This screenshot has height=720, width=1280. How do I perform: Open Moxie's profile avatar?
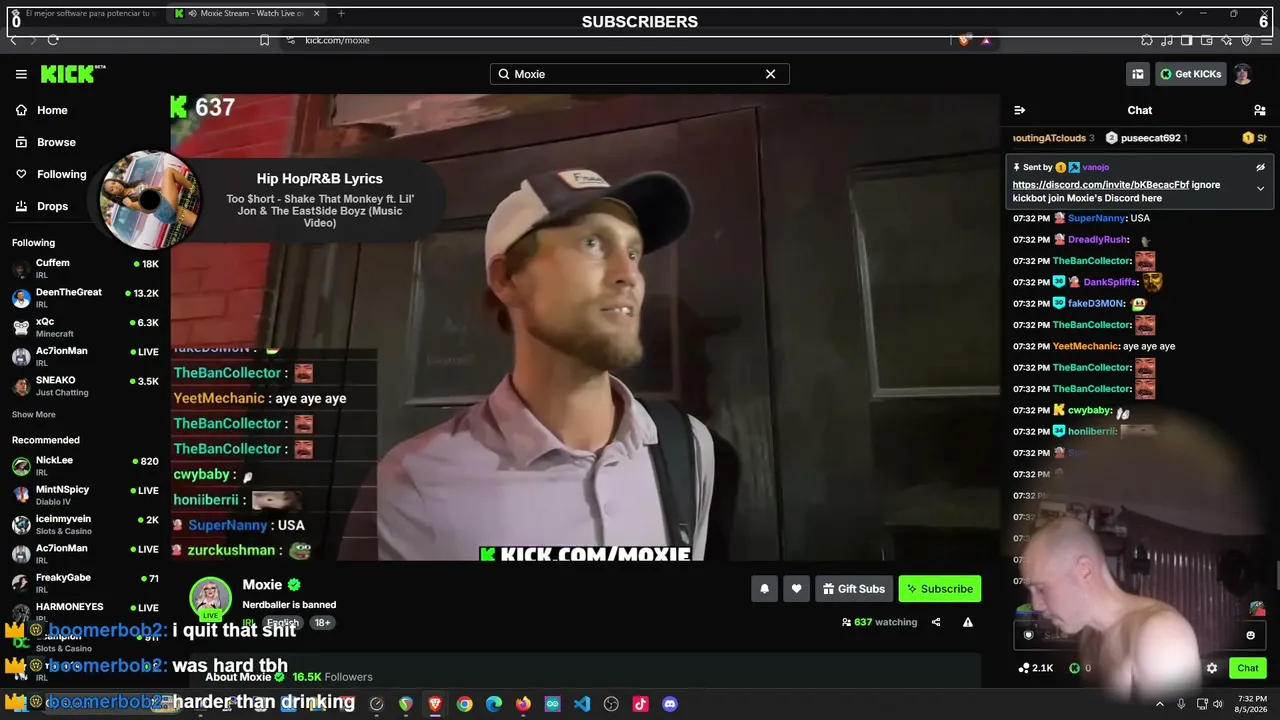(211, 598)
